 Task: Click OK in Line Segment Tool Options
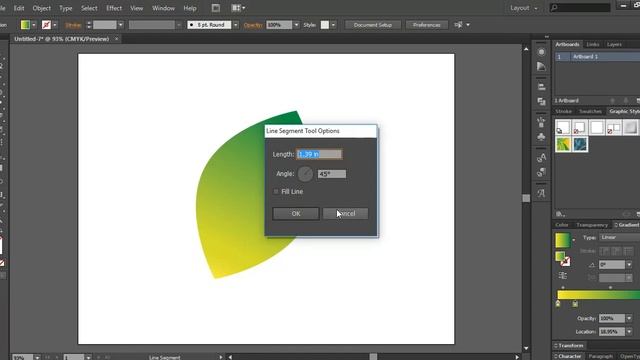[296, 213]
